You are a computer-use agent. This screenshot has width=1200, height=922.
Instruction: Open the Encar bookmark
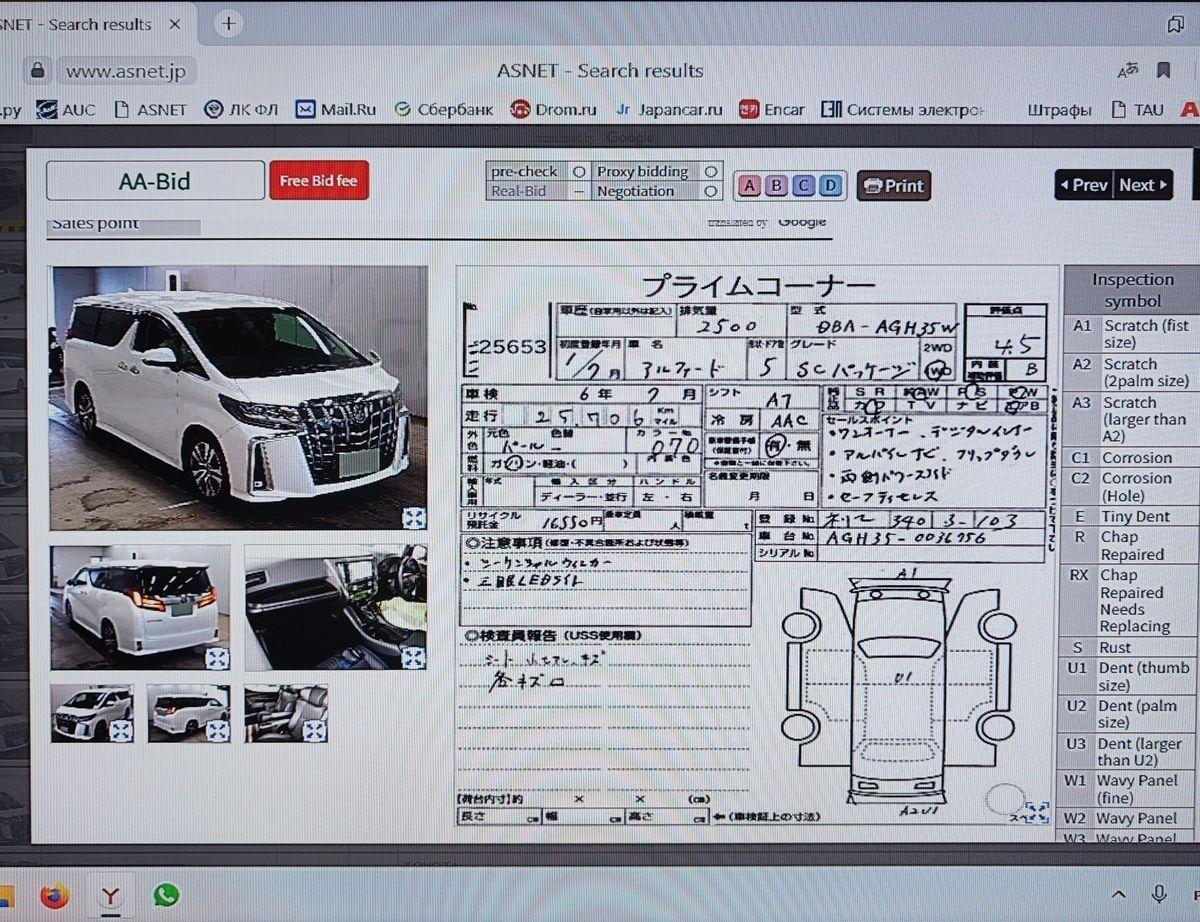point(772,109)
